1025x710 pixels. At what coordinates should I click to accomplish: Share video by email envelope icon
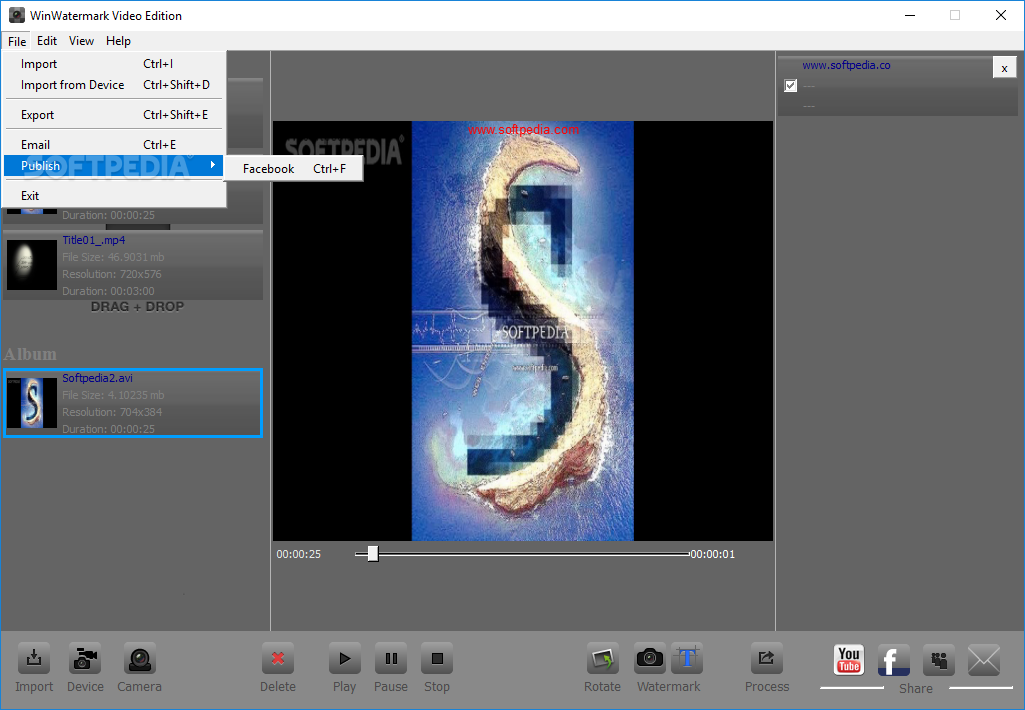pyautogui.click(x=984, y=660)
